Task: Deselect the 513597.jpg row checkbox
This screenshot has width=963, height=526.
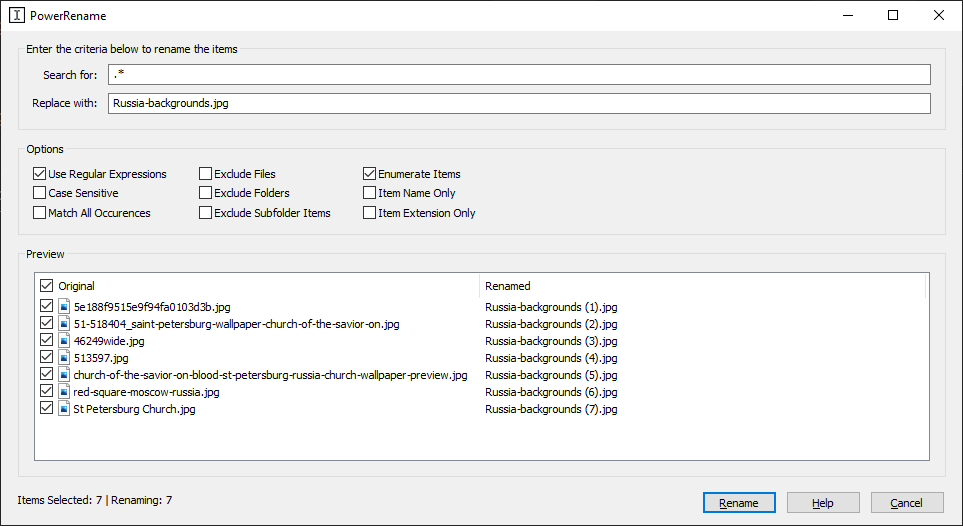Action: click(46, 358)
